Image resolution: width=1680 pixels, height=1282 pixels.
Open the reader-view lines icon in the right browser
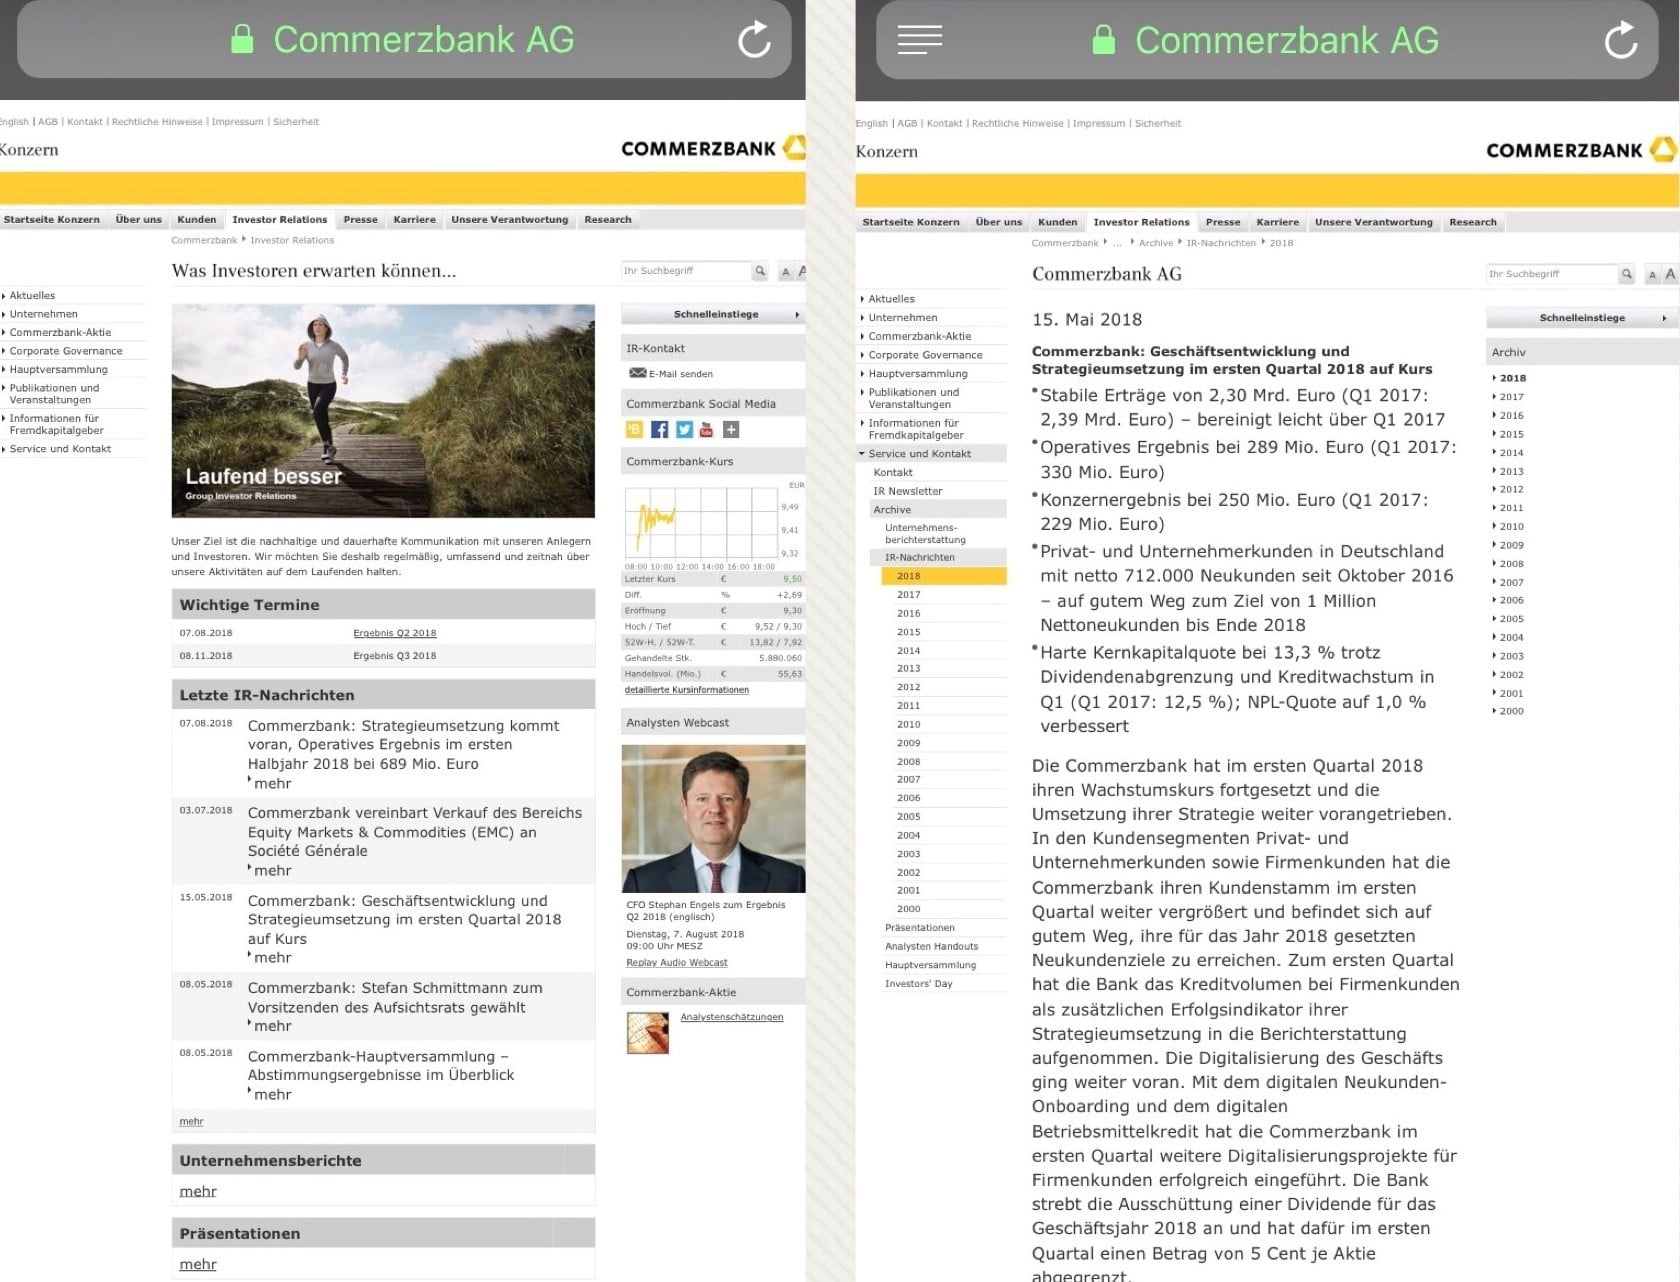click(919, 40)
